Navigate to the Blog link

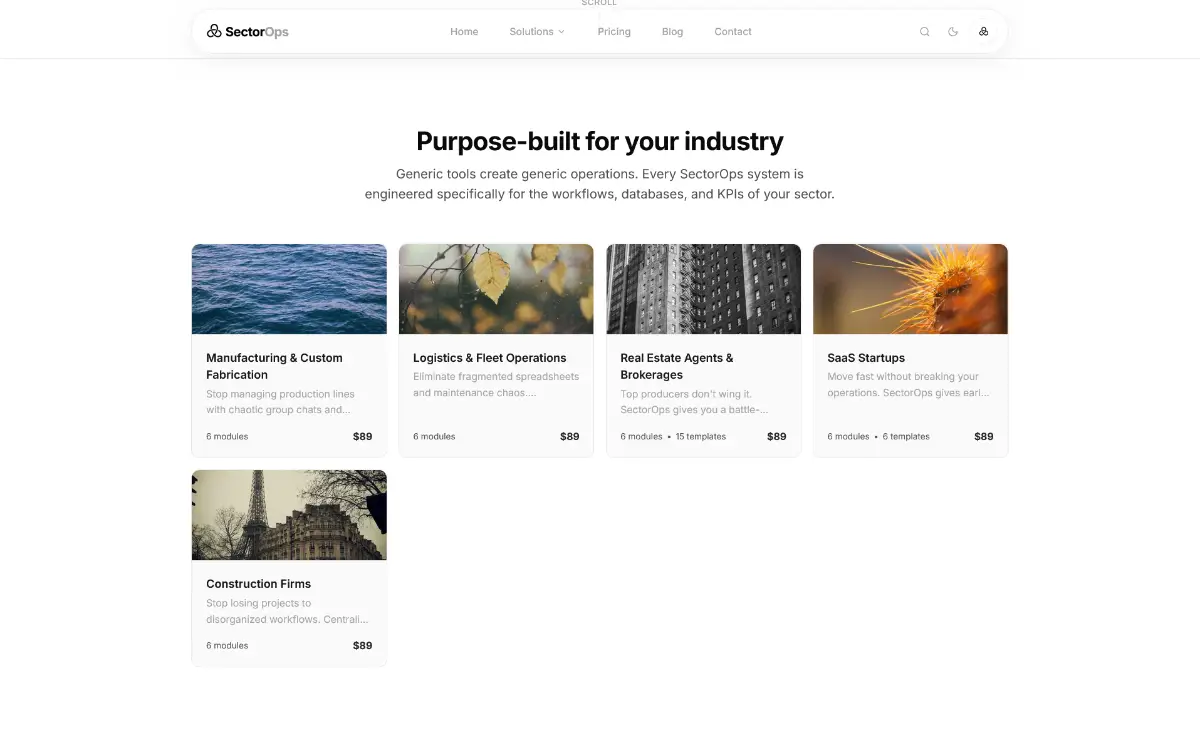pyautogui.click(x=673, y=32)
